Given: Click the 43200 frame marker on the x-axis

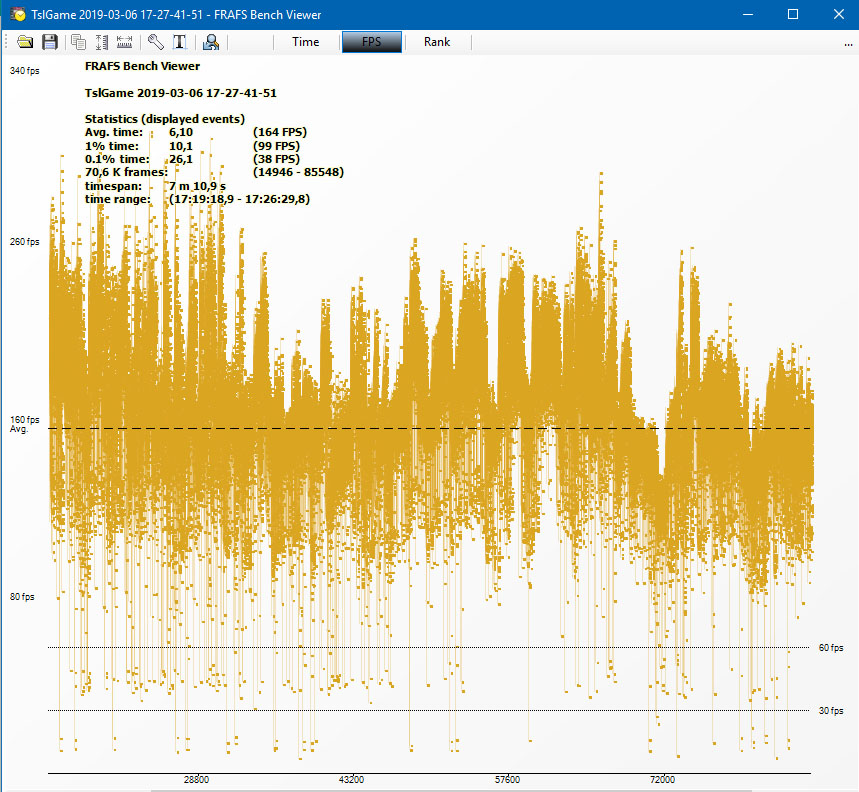Looking at the screenshot, I should (351, 779).
